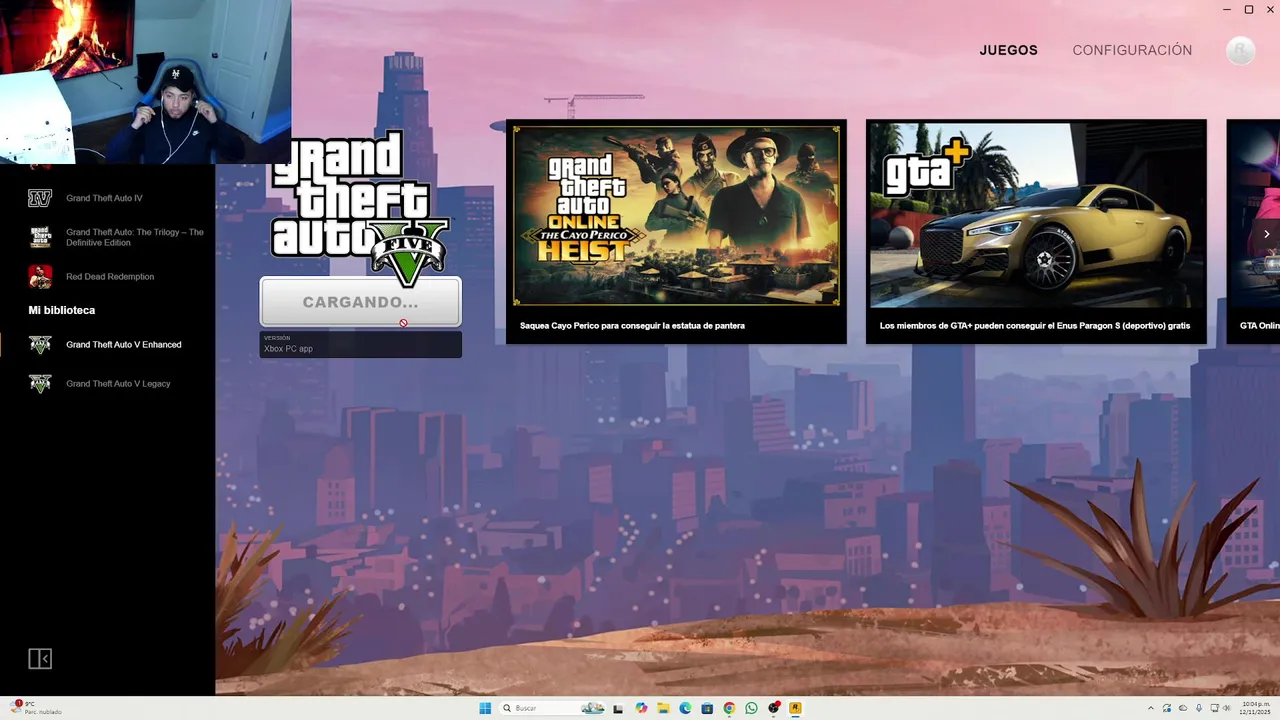Image resolution: width=1280 pixels, height=720 pixels.
Task: Open the CONFIGURACIÓN tab
Action: [x=1132, y=50]
